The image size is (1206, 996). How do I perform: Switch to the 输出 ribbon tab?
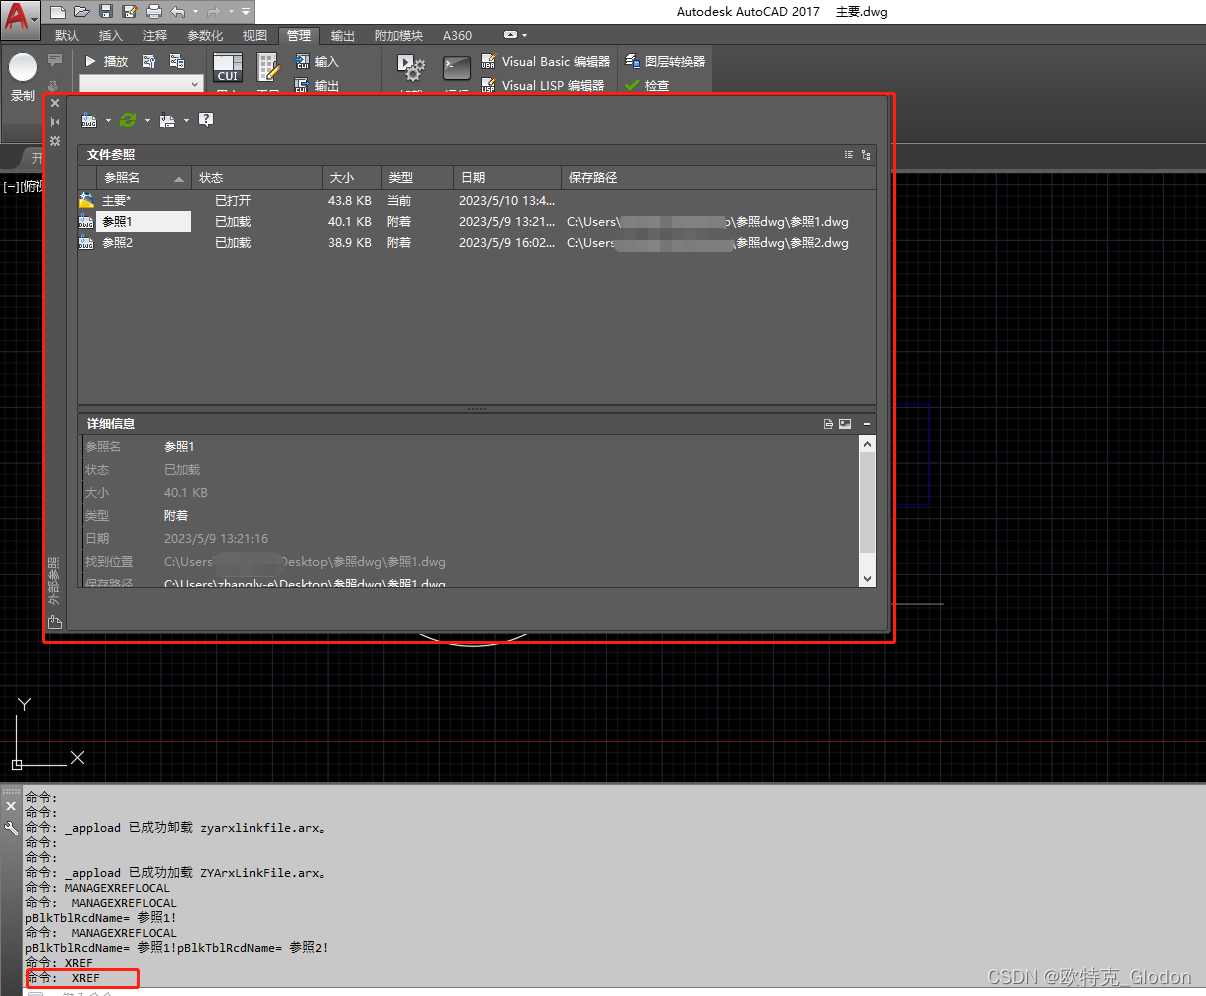click(x=343, y=35)
